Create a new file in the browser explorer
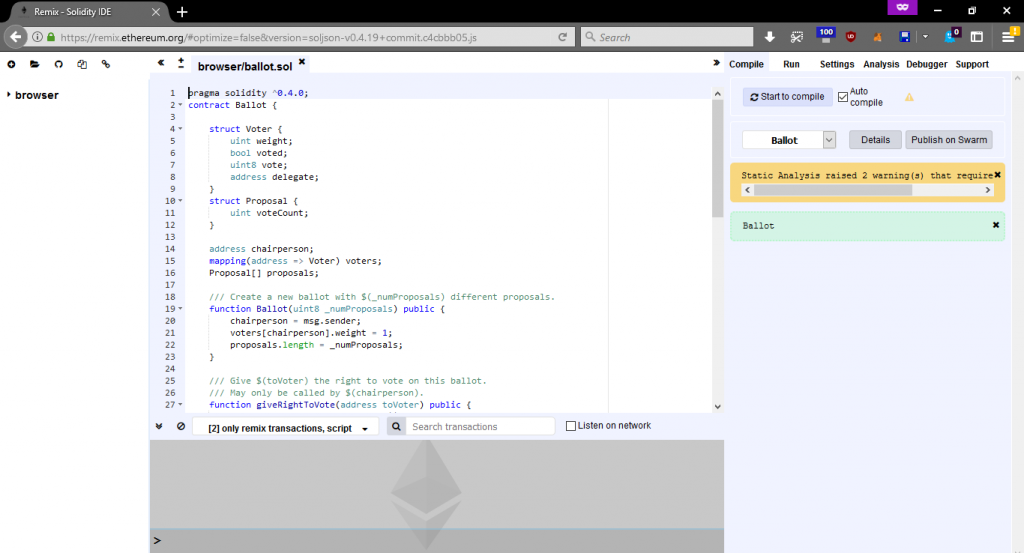The image size is (1024, 553). 11,64
